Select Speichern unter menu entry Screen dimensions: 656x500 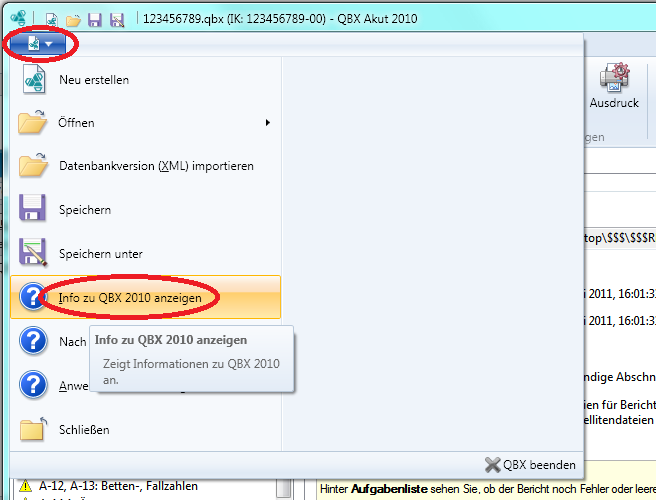[146, 254]
